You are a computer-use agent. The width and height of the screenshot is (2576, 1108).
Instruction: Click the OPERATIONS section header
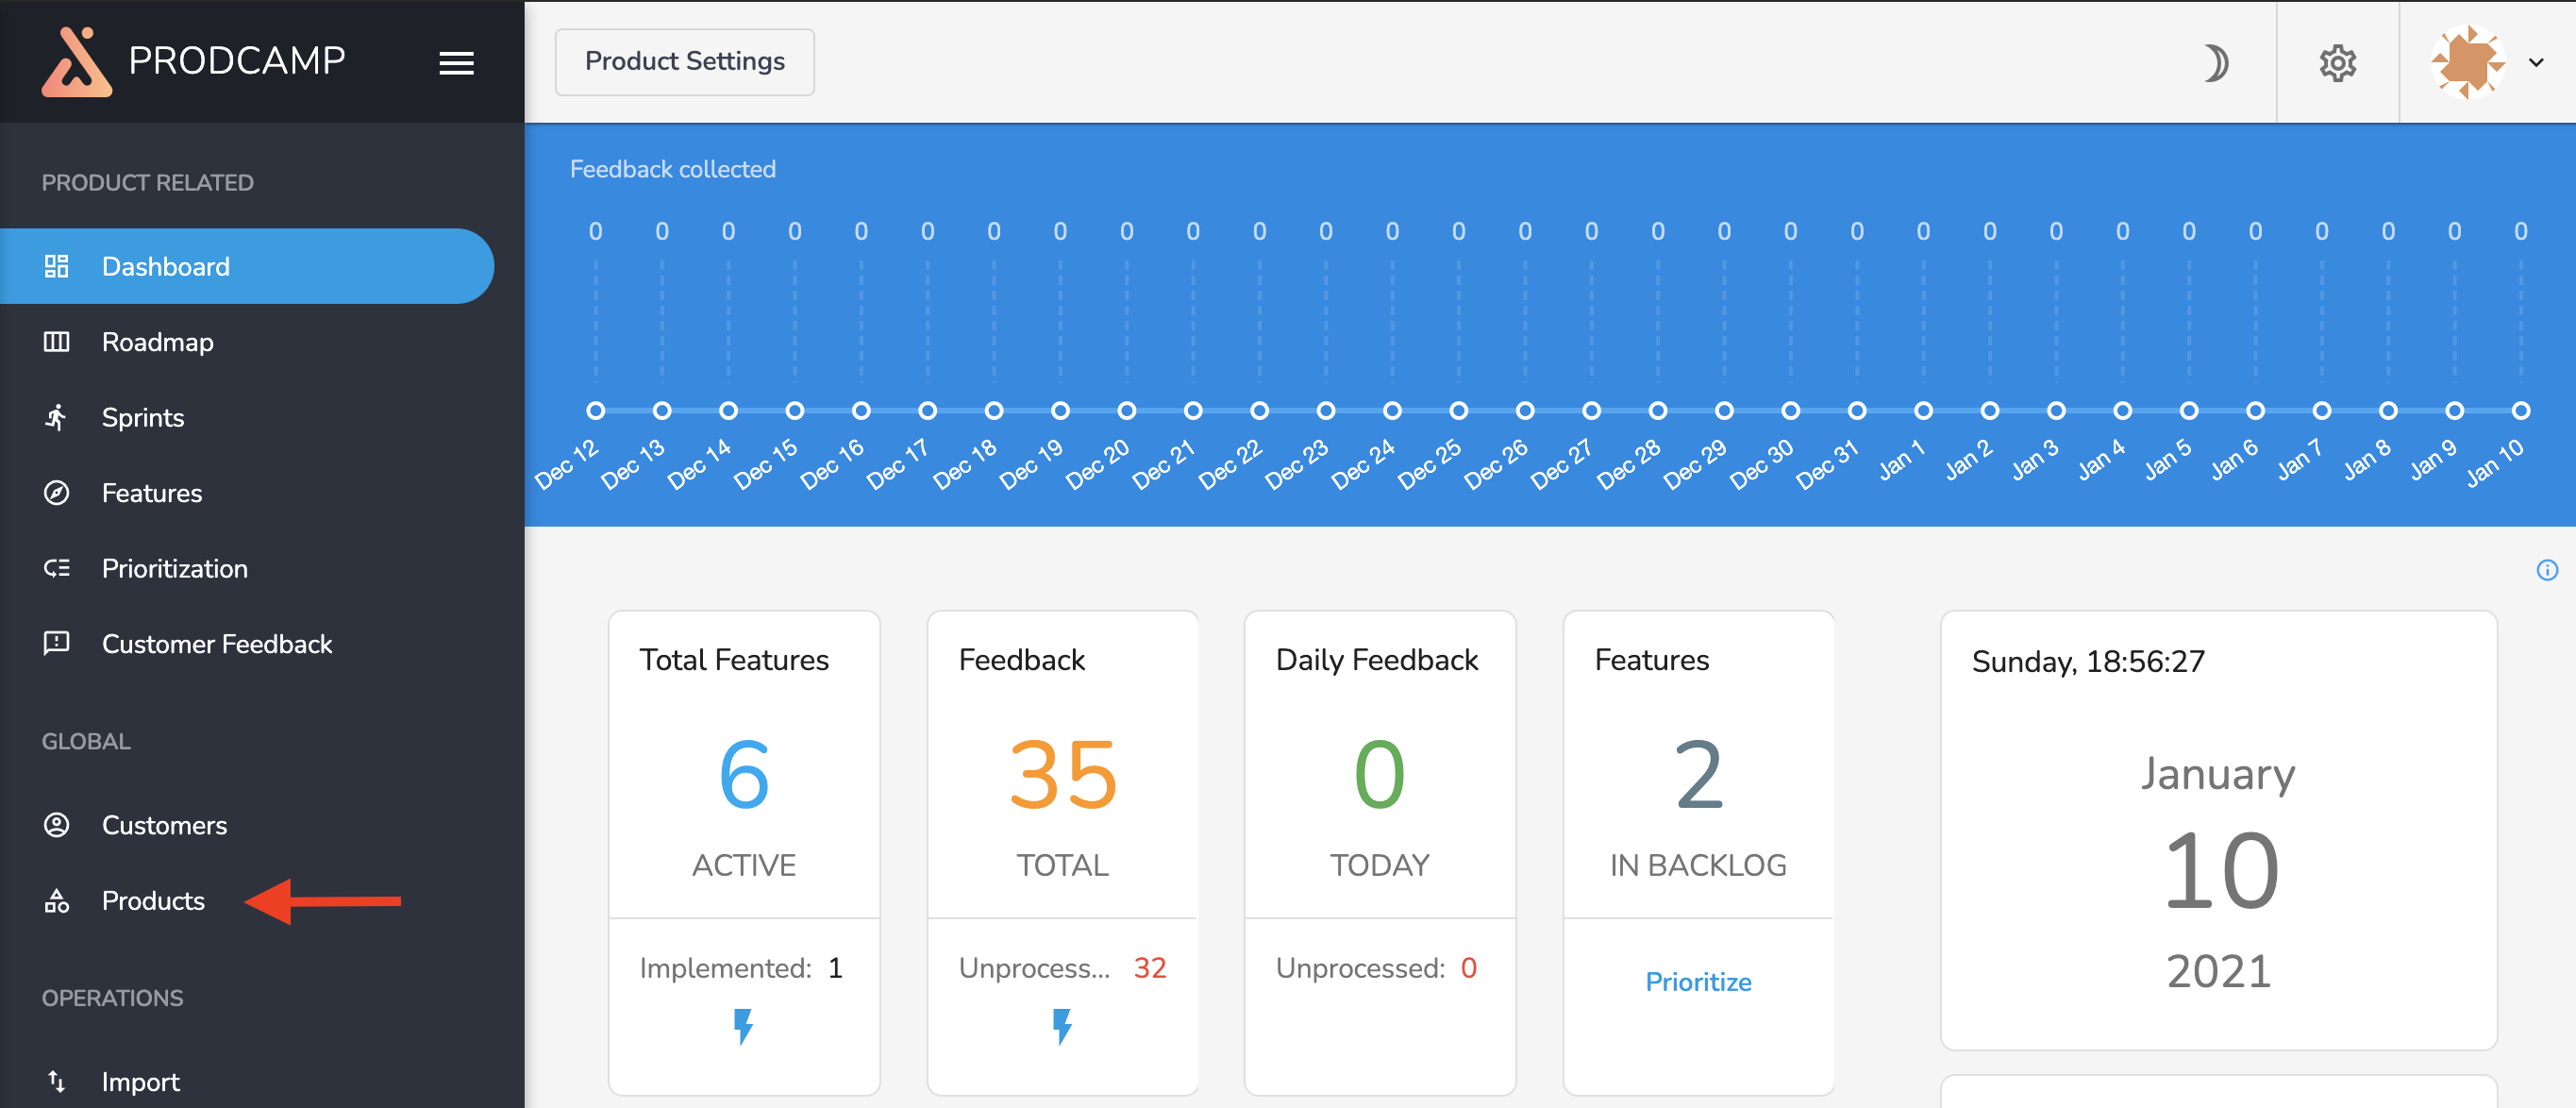pos(112,998)
